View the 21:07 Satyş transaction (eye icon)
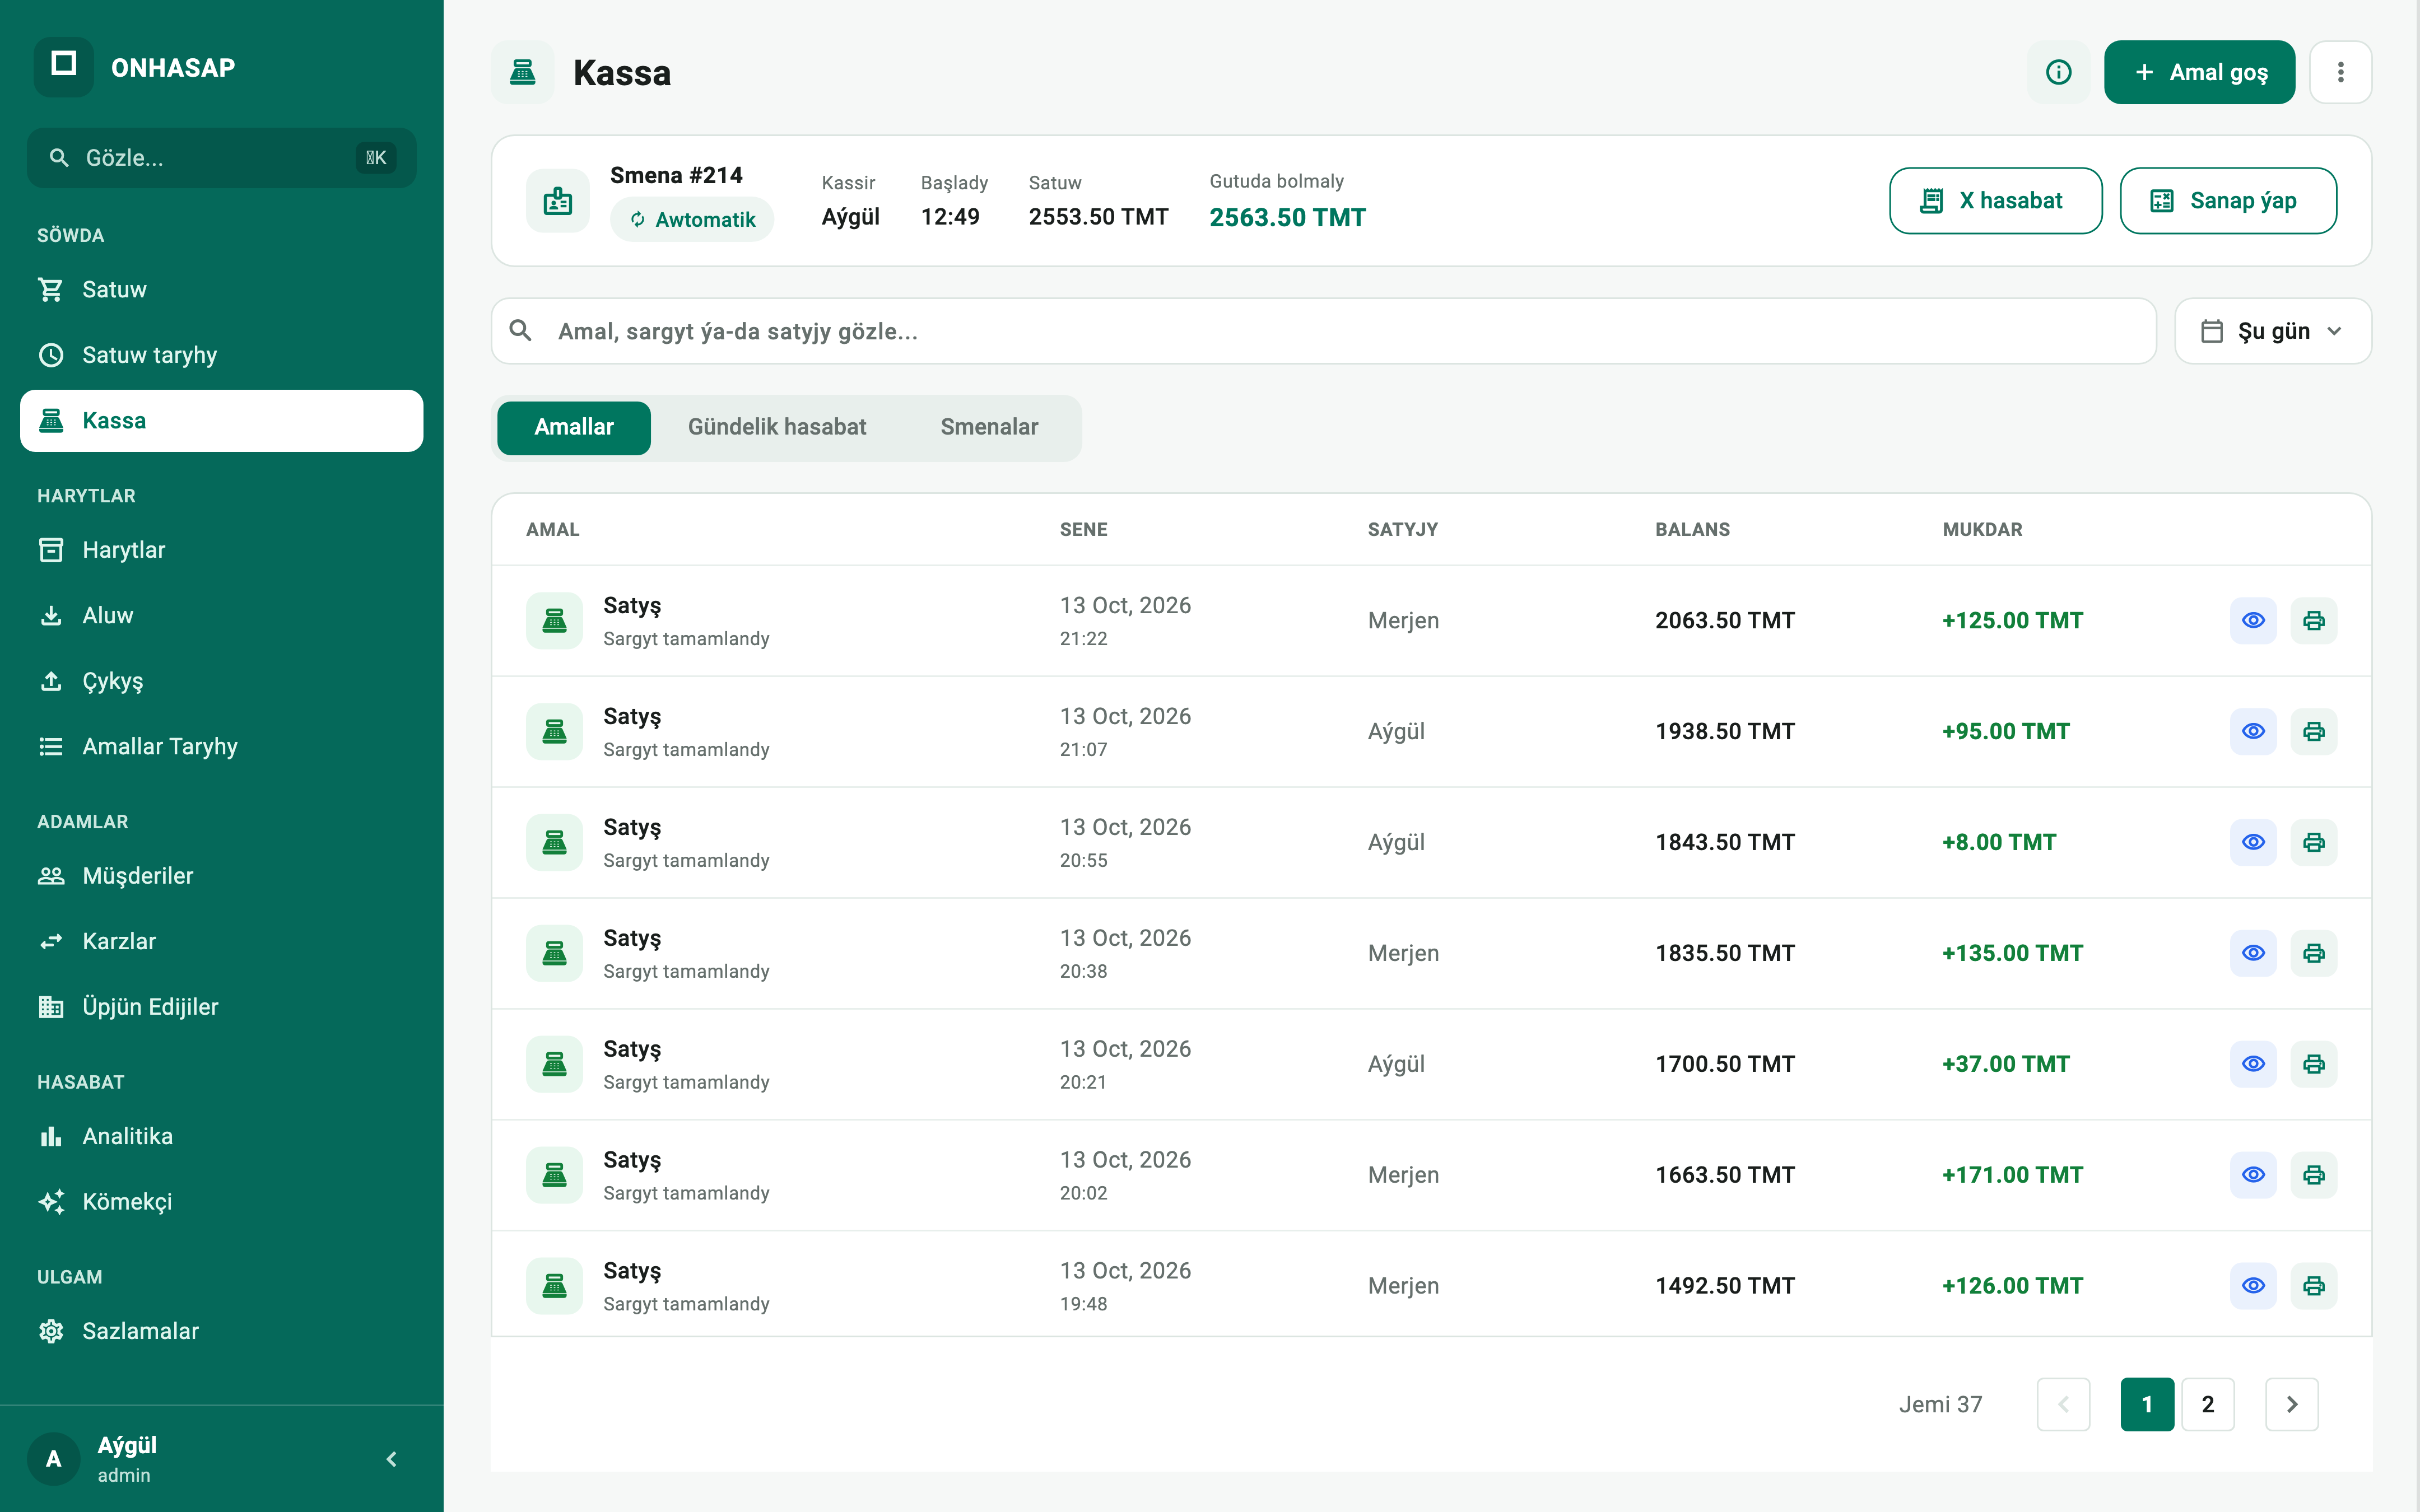2420x1512 pixels. [x=2253, y=731]
